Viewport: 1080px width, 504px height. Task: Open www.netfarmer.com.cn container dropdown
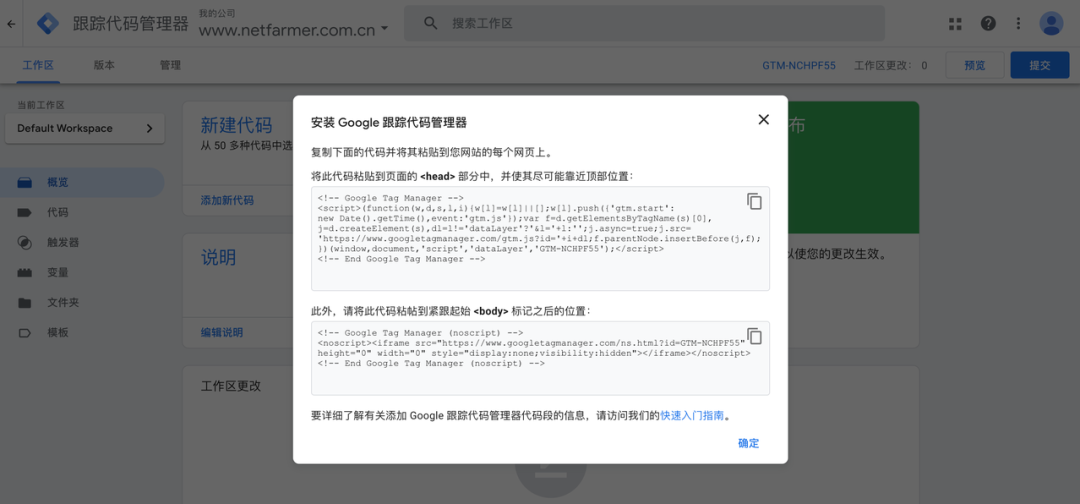coord(293,30)
